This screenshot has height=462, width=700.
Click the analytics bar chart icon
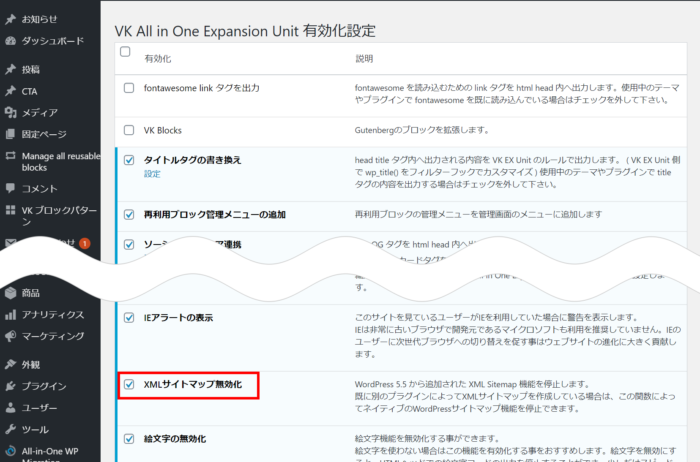[x=10, y=315]
